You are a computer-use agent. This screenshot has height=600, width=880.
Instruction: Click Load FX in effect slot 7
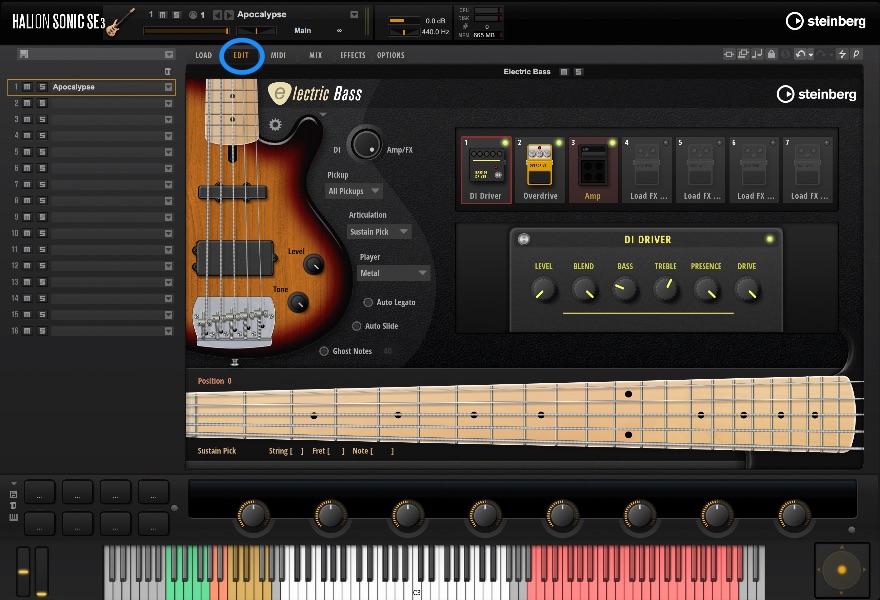pos(808,170)
